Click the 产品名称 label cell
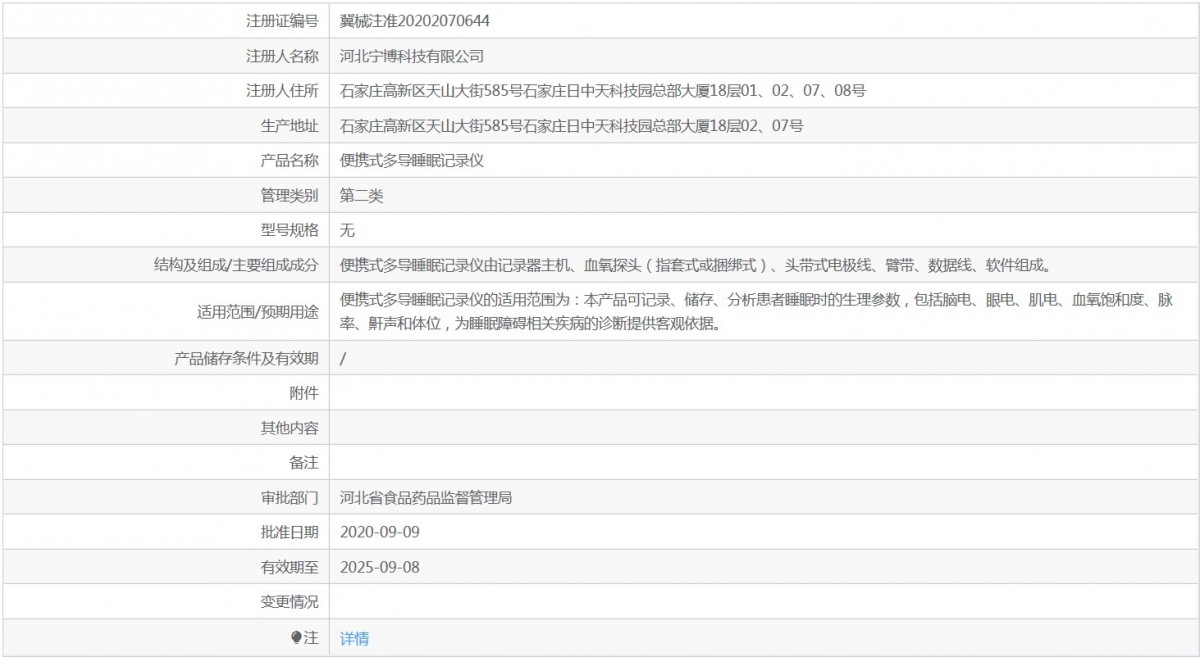 point(165,160)
